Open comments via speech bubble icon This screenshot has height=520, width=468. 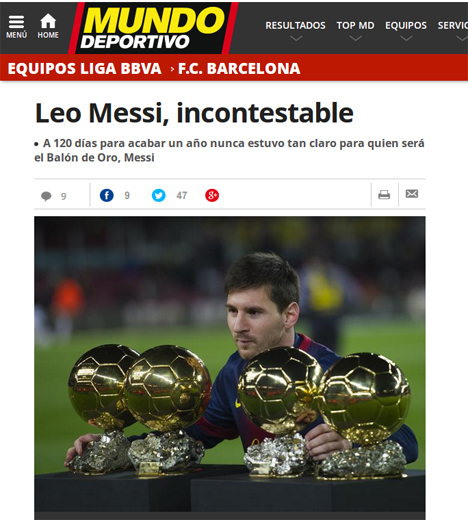click(x=46, y=196)
